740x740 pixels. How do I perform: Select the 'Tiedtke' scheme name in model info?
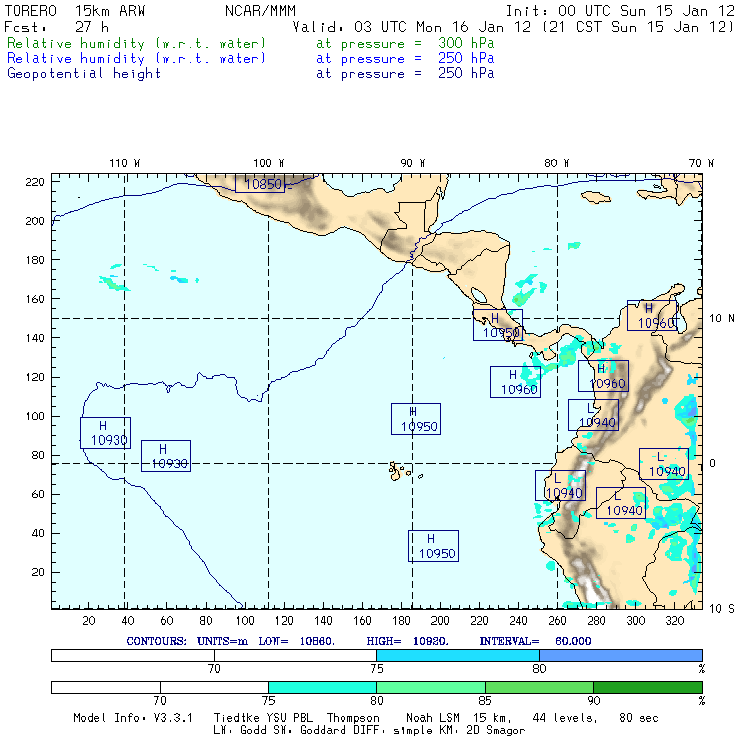(x=237, y=718)
